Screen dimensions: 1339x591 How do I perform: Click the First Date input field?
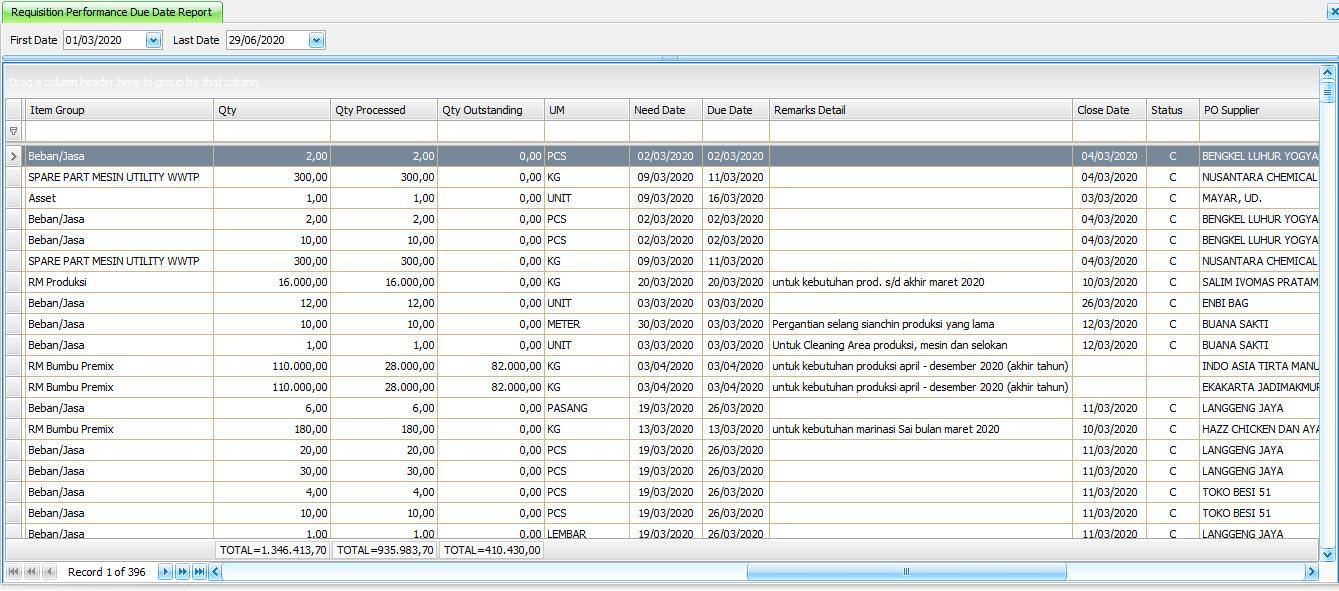tap(104, 40)
